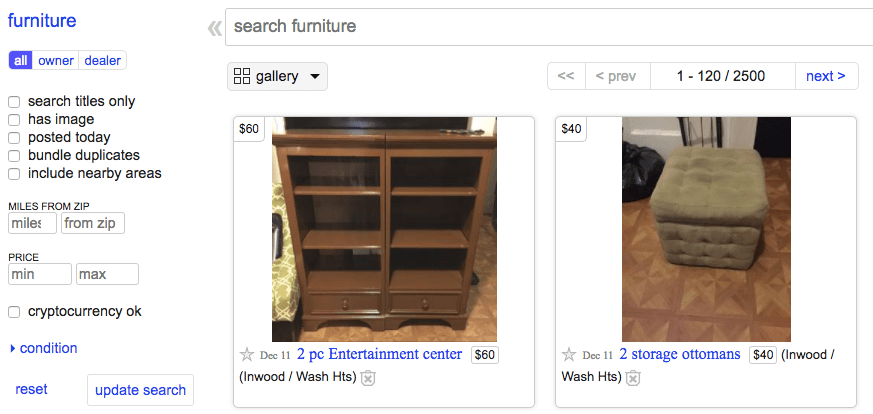Click the search furniture input box
Viewport: 873px width, 414px height.
550,26
